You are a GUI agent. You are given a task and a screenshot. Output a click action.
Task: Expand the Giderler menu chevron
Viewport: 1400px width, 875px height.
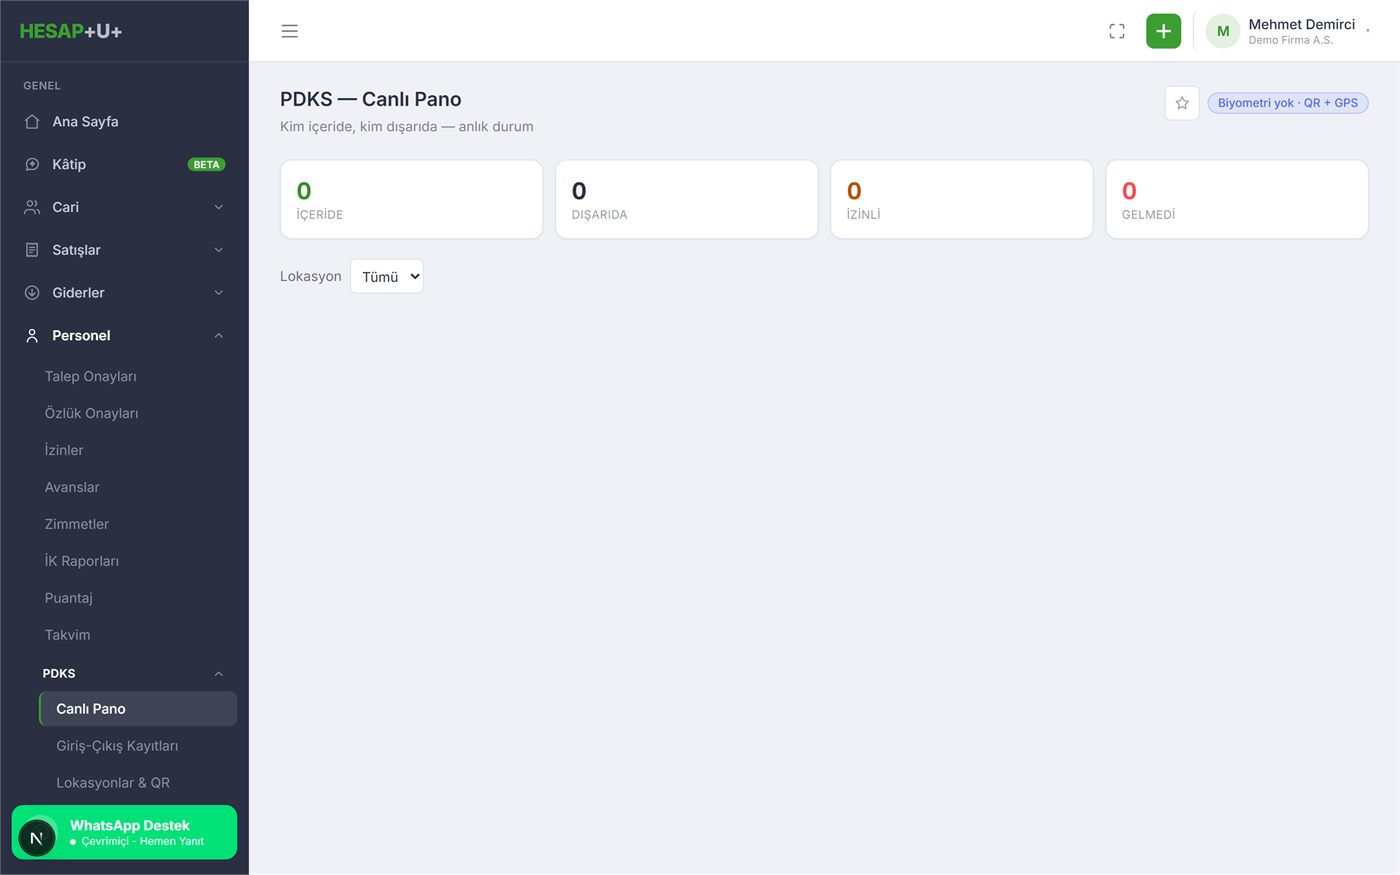219,293
